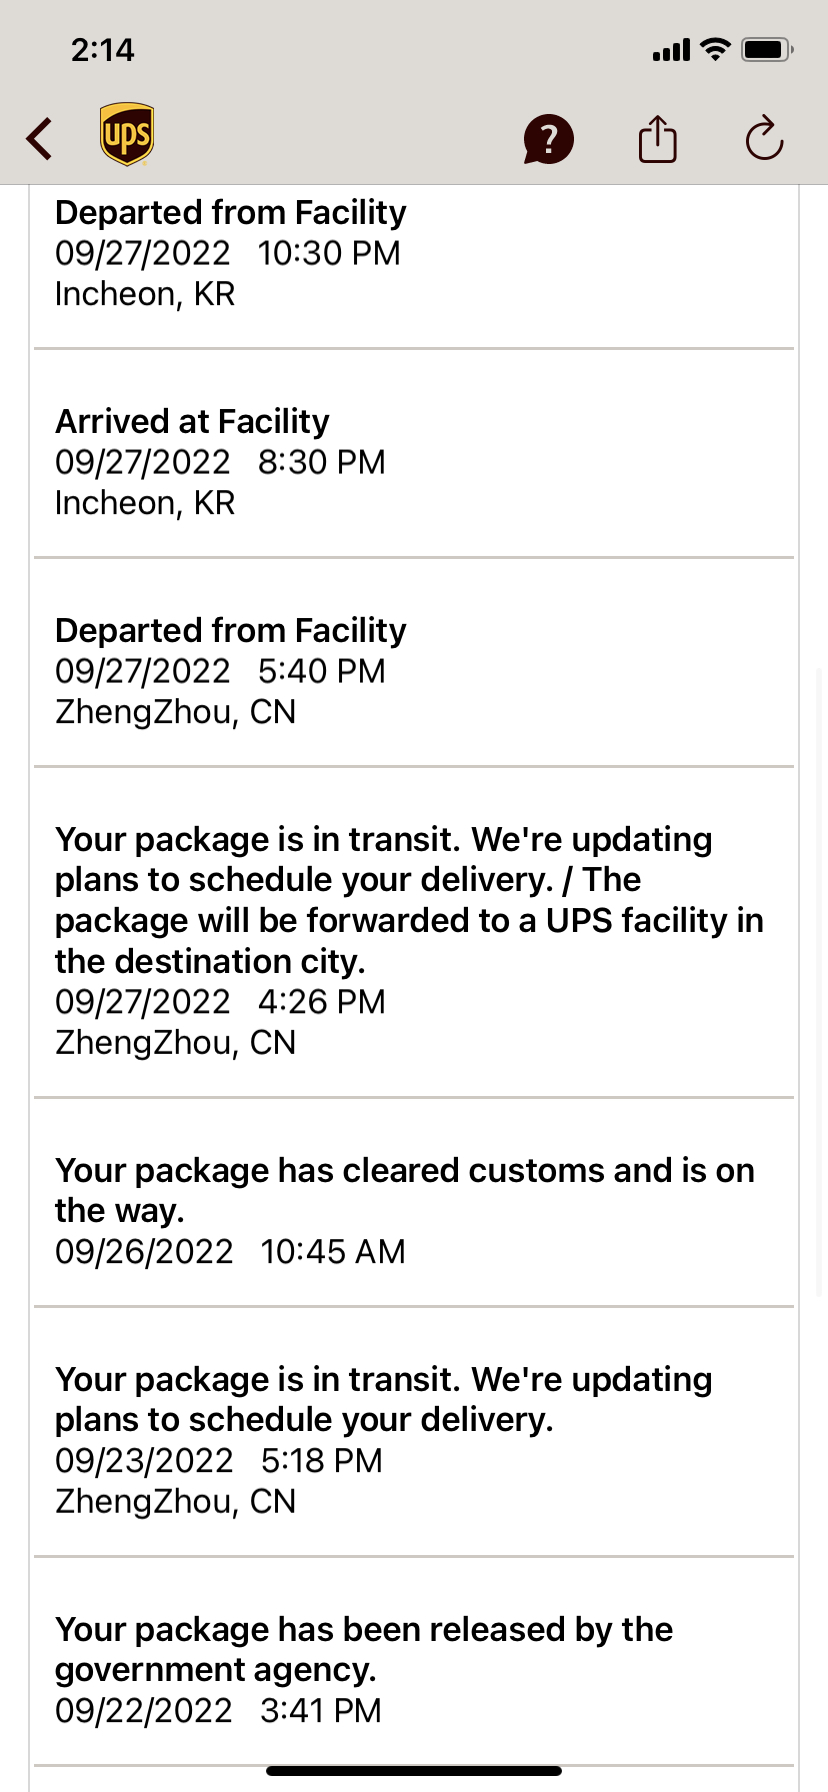Tap the 5:40 PM Departed from Facility heading
Image resolution: width=828 pixels, height=1792 pixels.
pos(231,631)
